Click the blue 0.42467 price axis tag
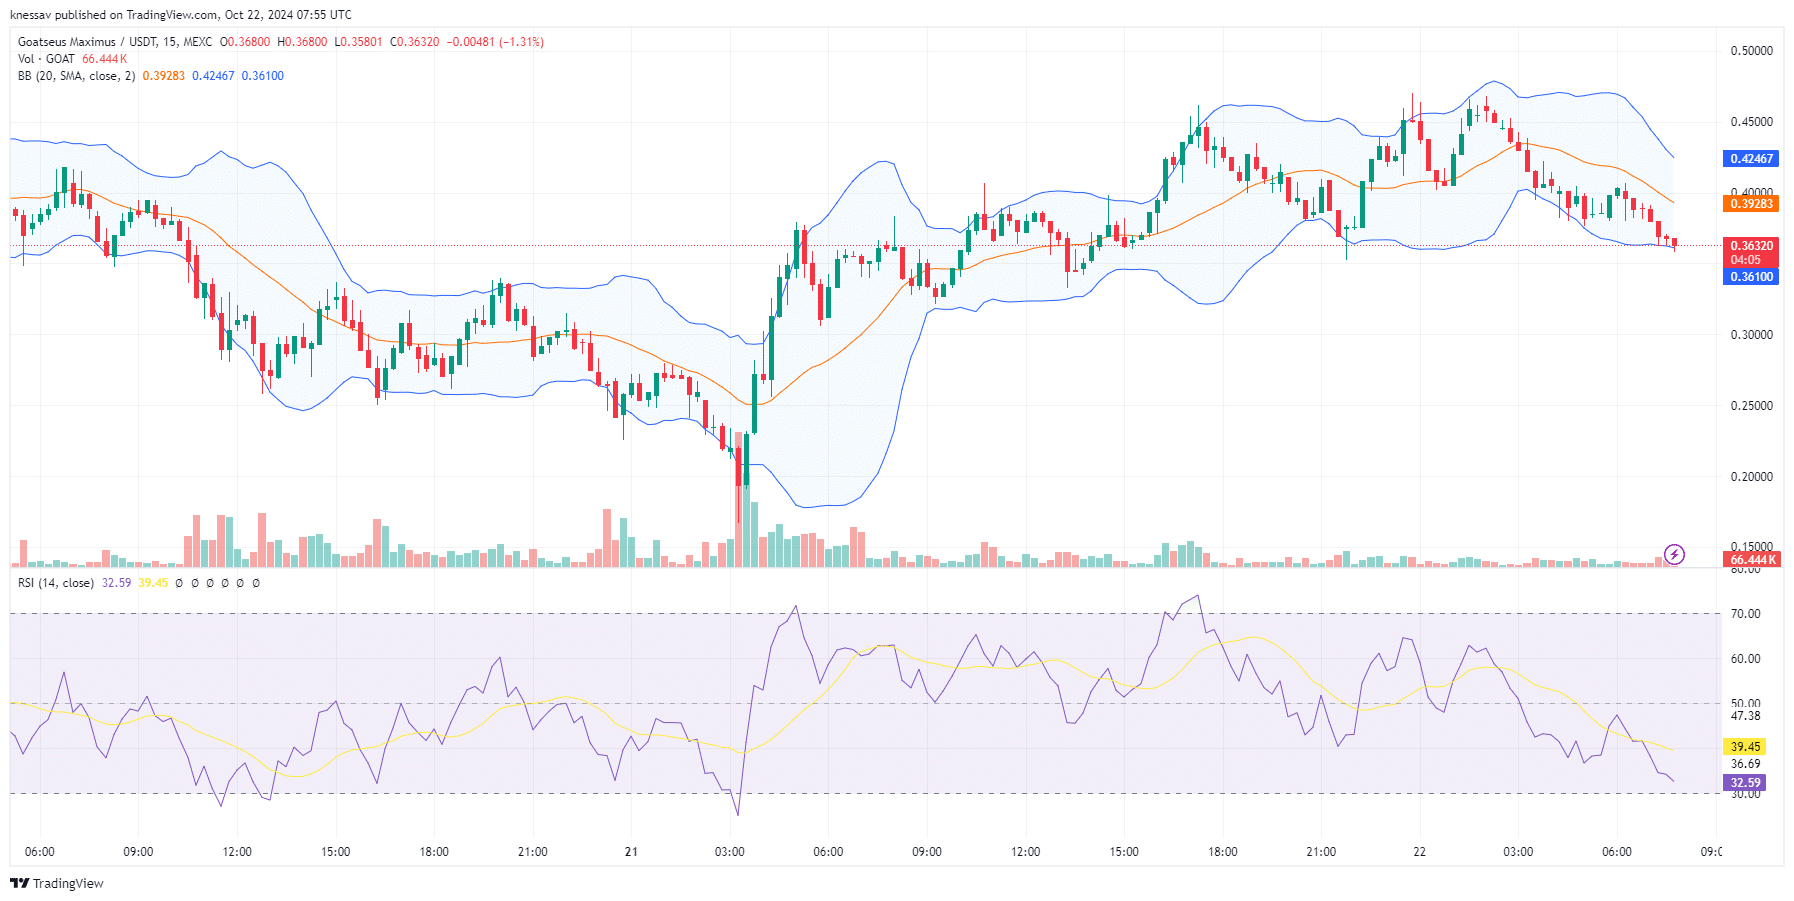Viewport: 1794px width, 901px height. [1751, 159]
